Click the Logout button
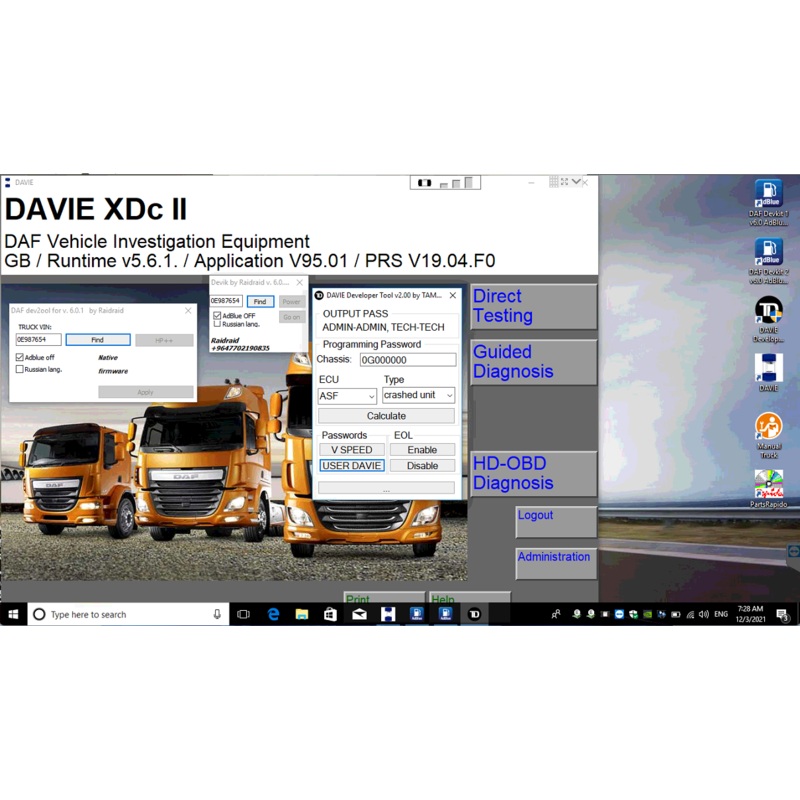Image resolution: width=800 pixels, height=800 pixels. [x=556, y=521]
